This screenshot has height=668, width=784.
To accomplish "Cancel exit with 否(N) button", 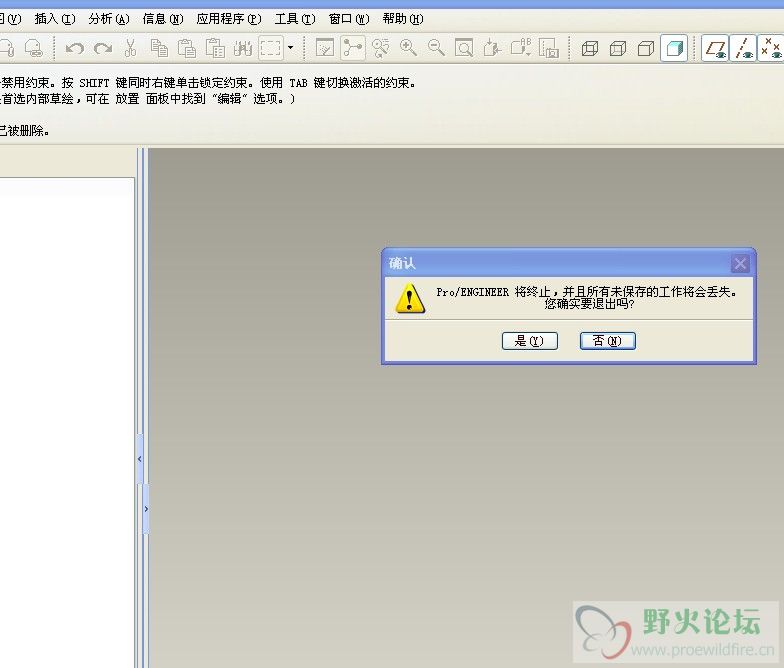I will [608, 341].
